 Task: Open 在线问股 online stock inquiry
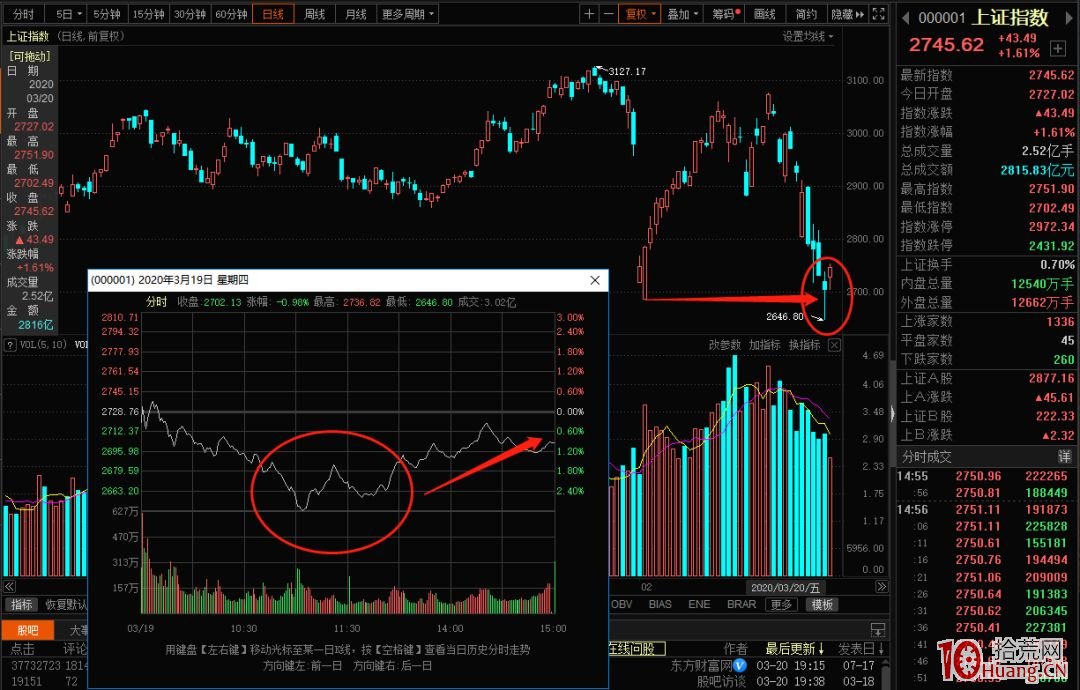pyautogui.click(x=636, y=649)
